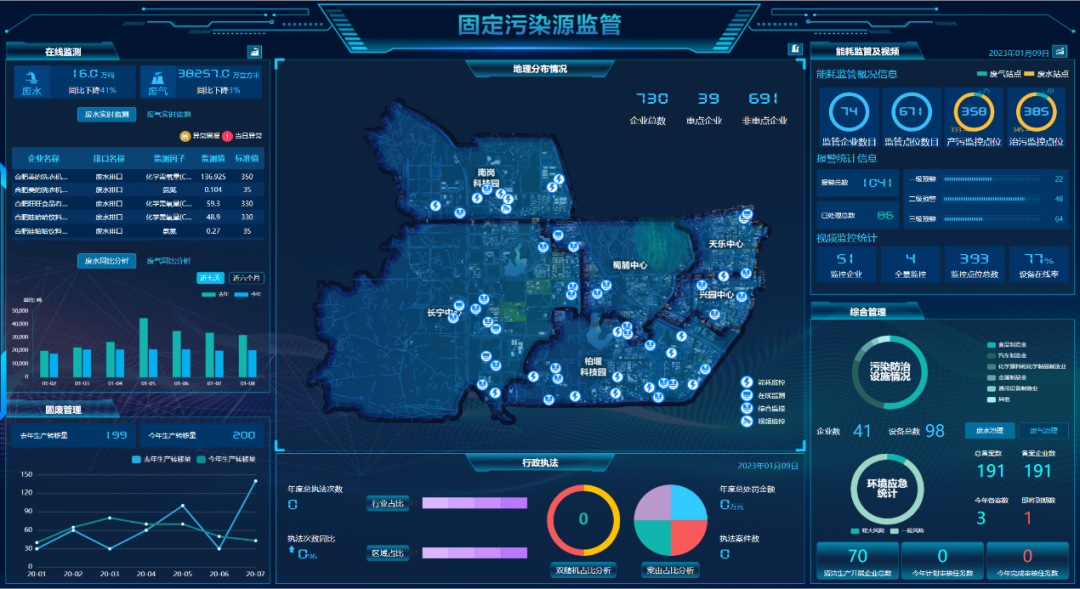Select the 废气治理 tab
This screenshot has height=589, width=1080.
[x=1043, y=431]
